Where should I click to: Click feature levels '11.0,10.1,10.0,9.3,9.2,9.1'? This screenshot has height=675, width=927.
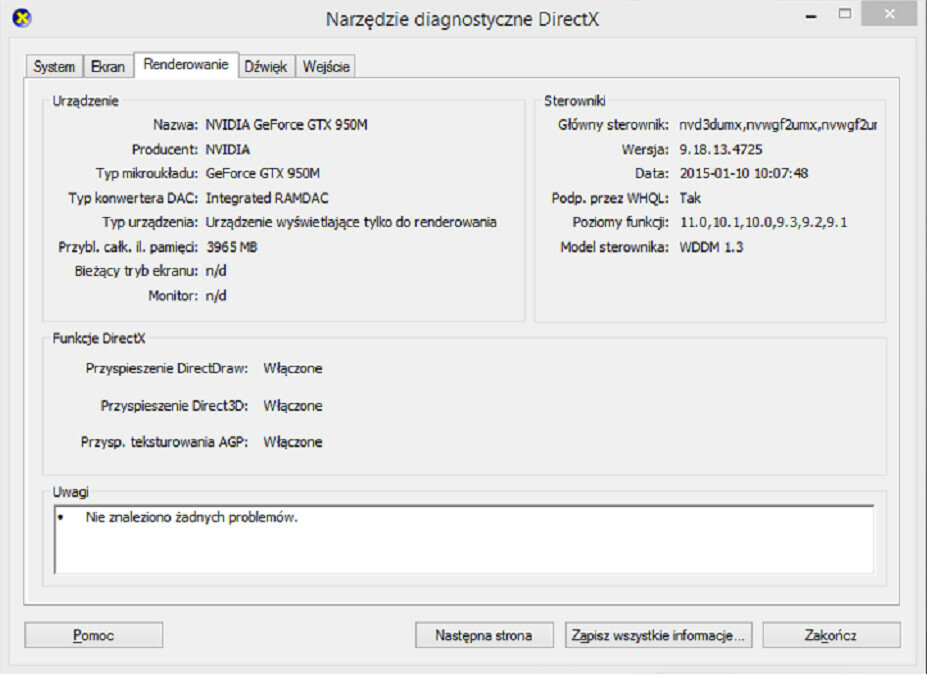pyautogui.click(x=763, y=222)
